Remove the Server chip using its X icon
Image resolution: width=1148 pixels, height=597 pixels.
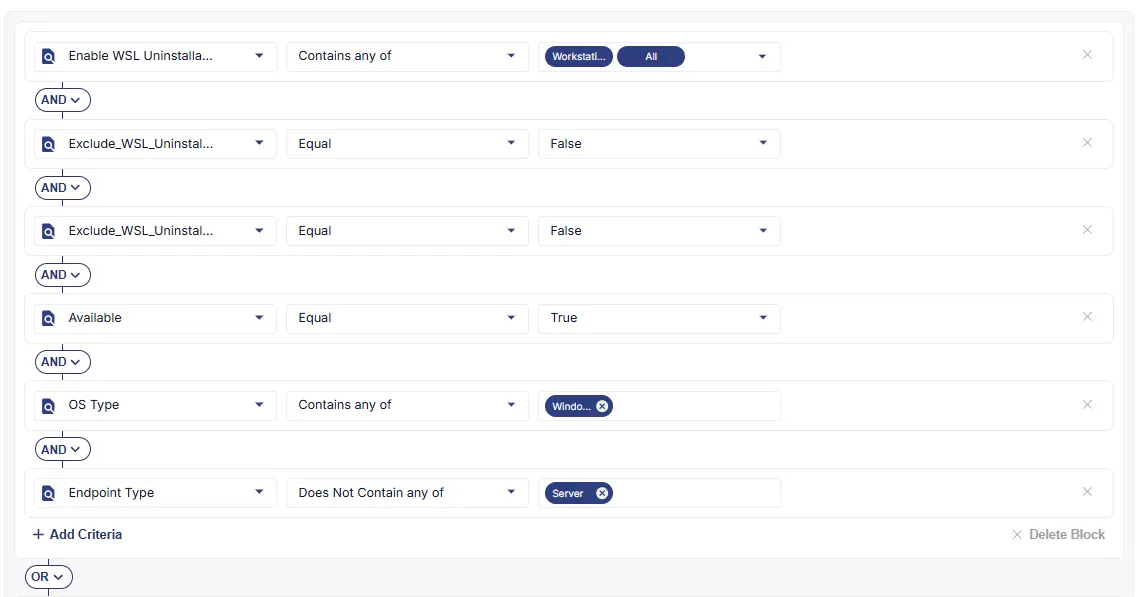pos(602,493)
